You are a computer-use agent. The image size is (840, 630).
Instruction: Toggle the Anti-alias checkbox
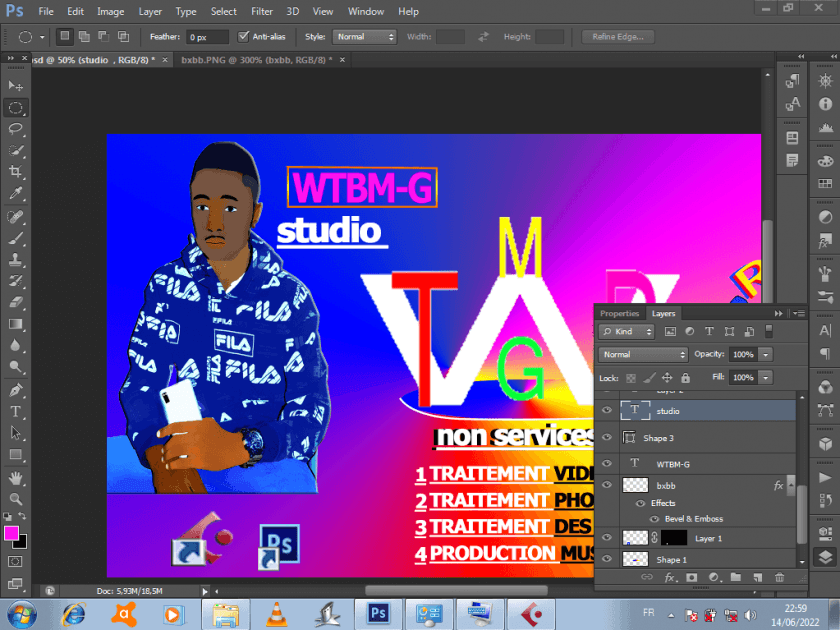pos(243,36)
